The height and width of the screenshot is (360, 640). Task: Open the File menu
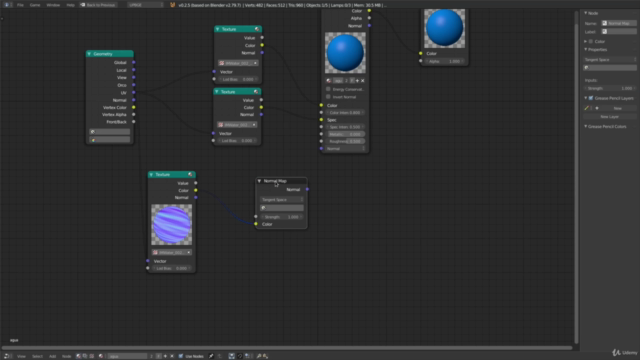click(x=20, y=5)
